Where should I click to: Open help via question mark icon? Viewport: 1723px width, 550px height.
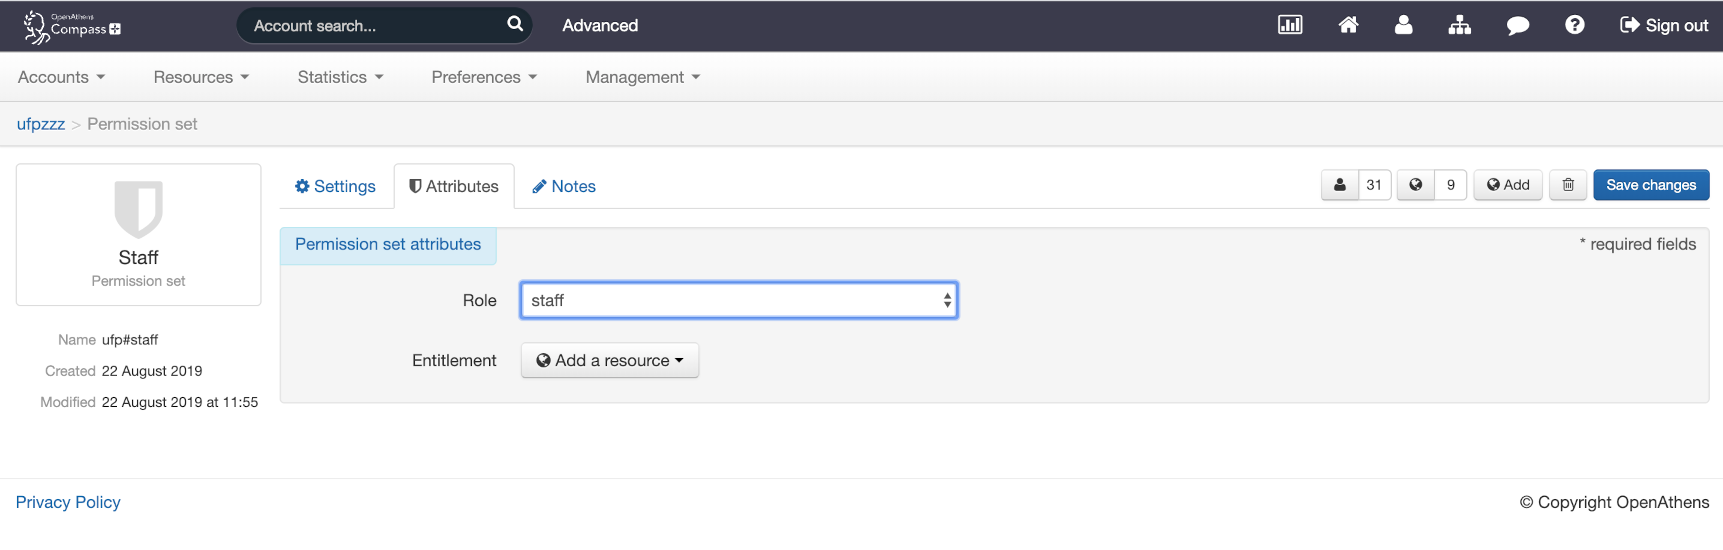pos(1574,25)
